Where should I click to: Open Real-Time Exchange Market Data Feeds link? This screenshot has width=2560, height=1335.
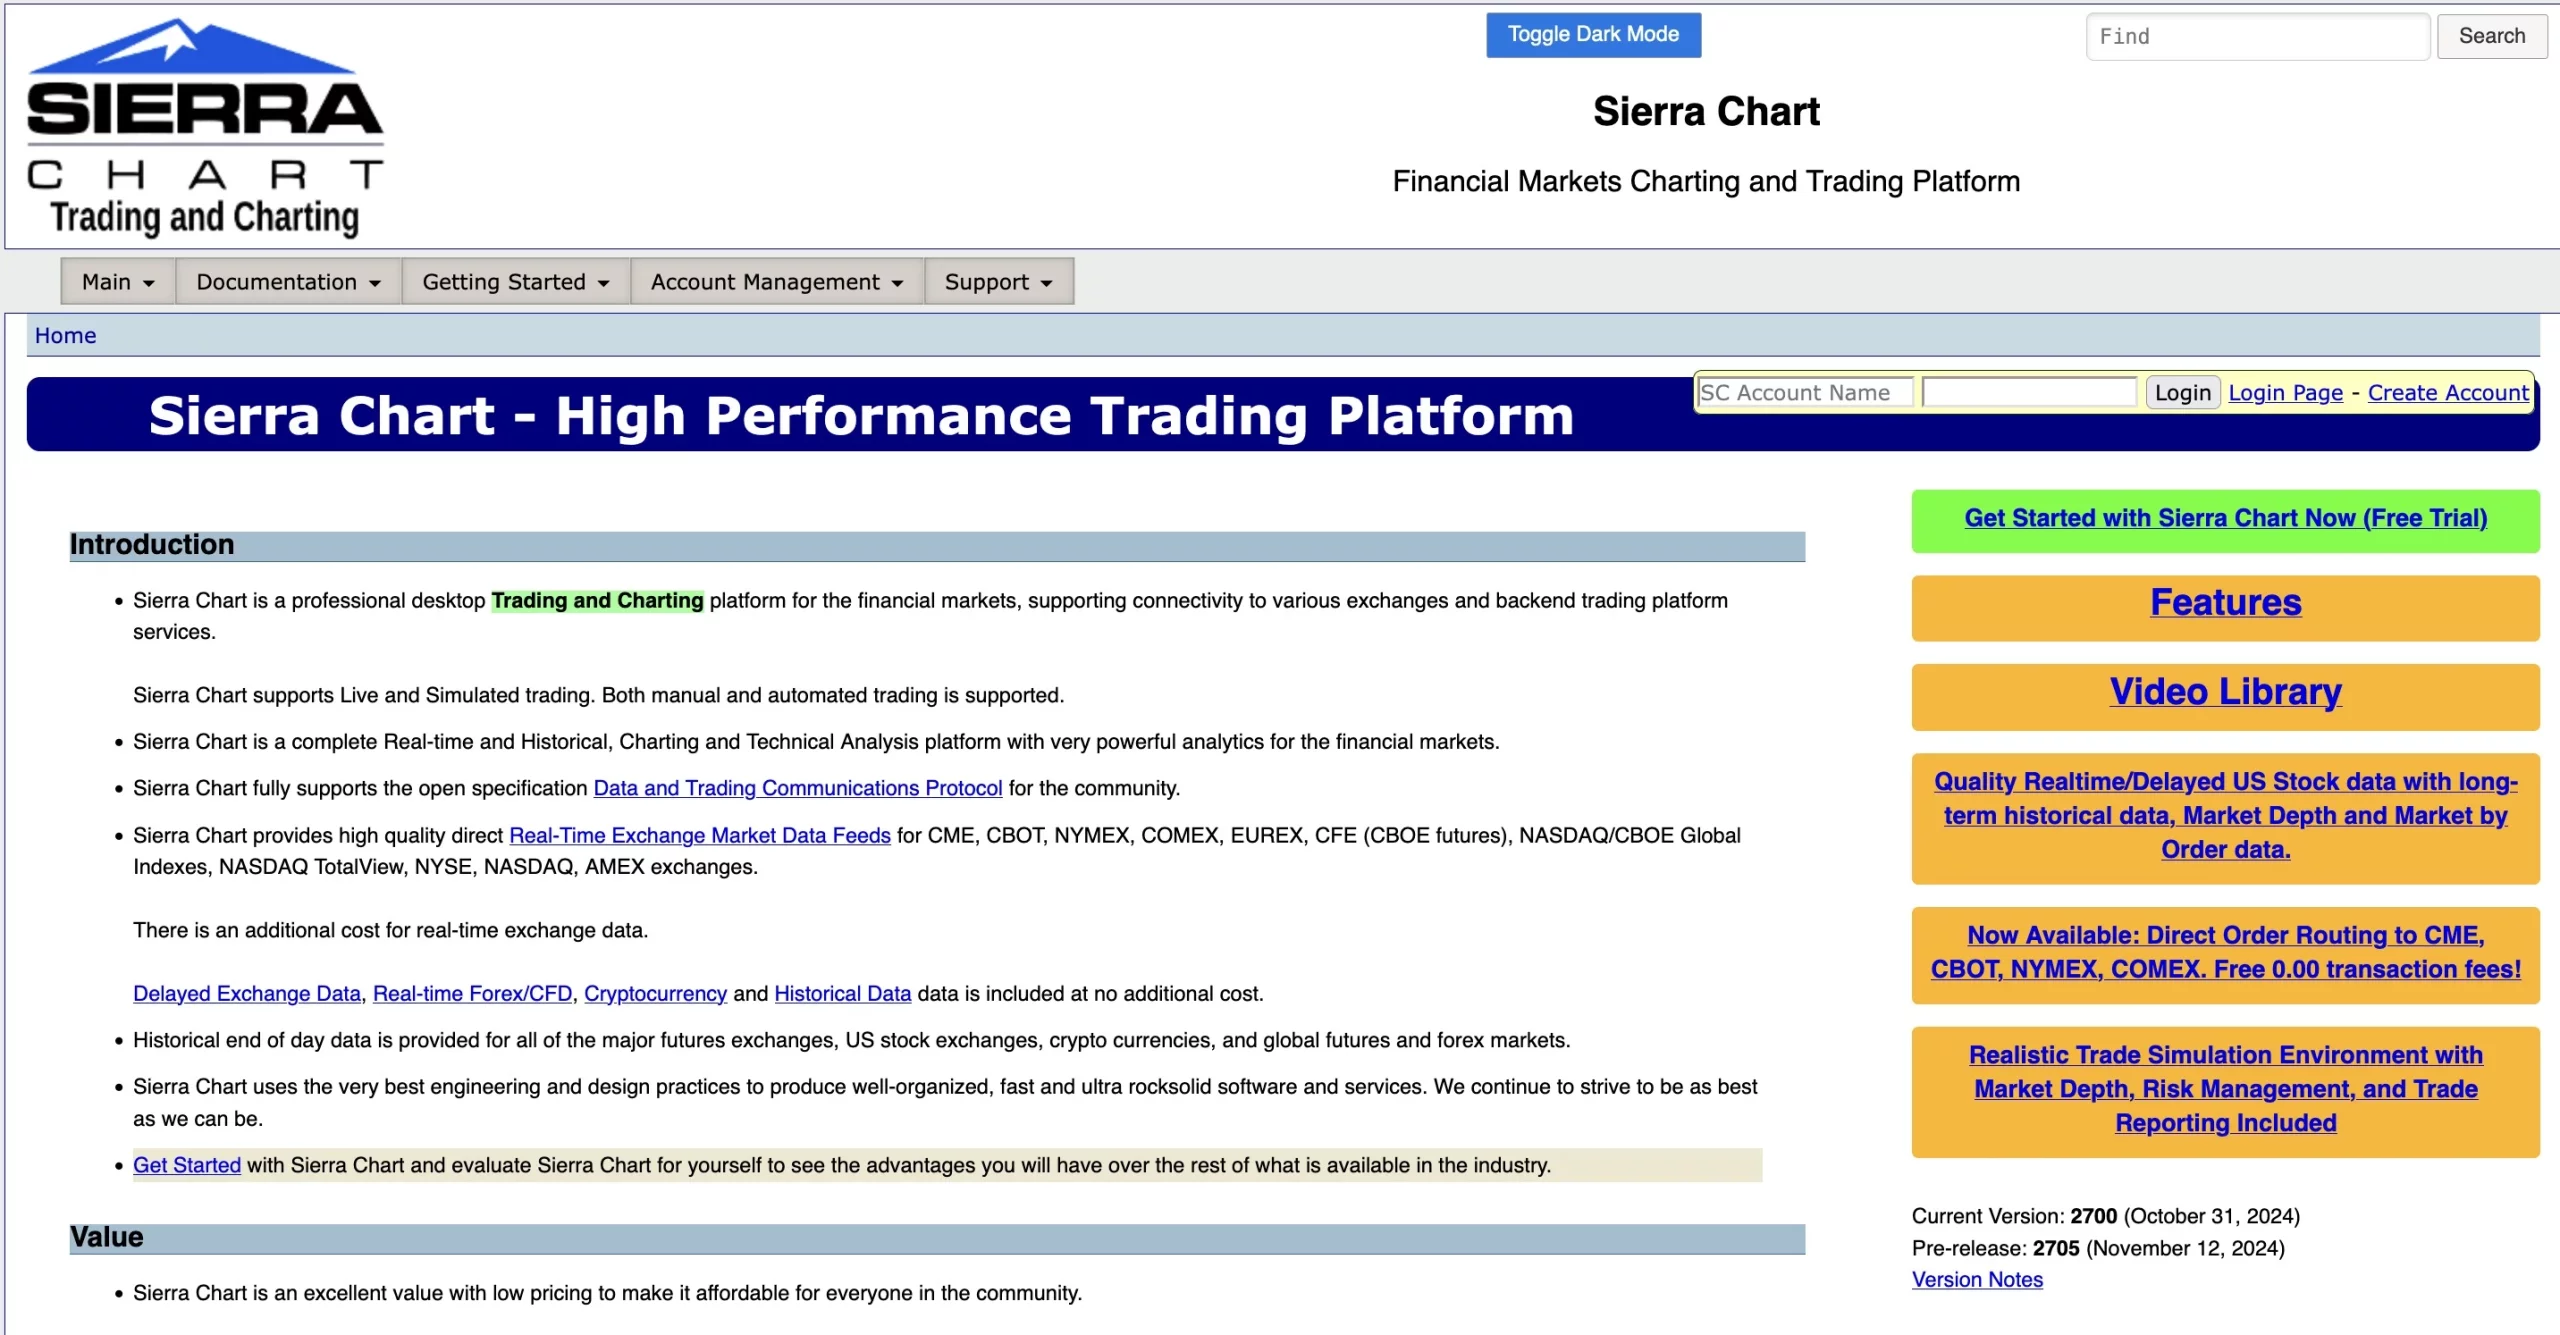click(699, 835)
